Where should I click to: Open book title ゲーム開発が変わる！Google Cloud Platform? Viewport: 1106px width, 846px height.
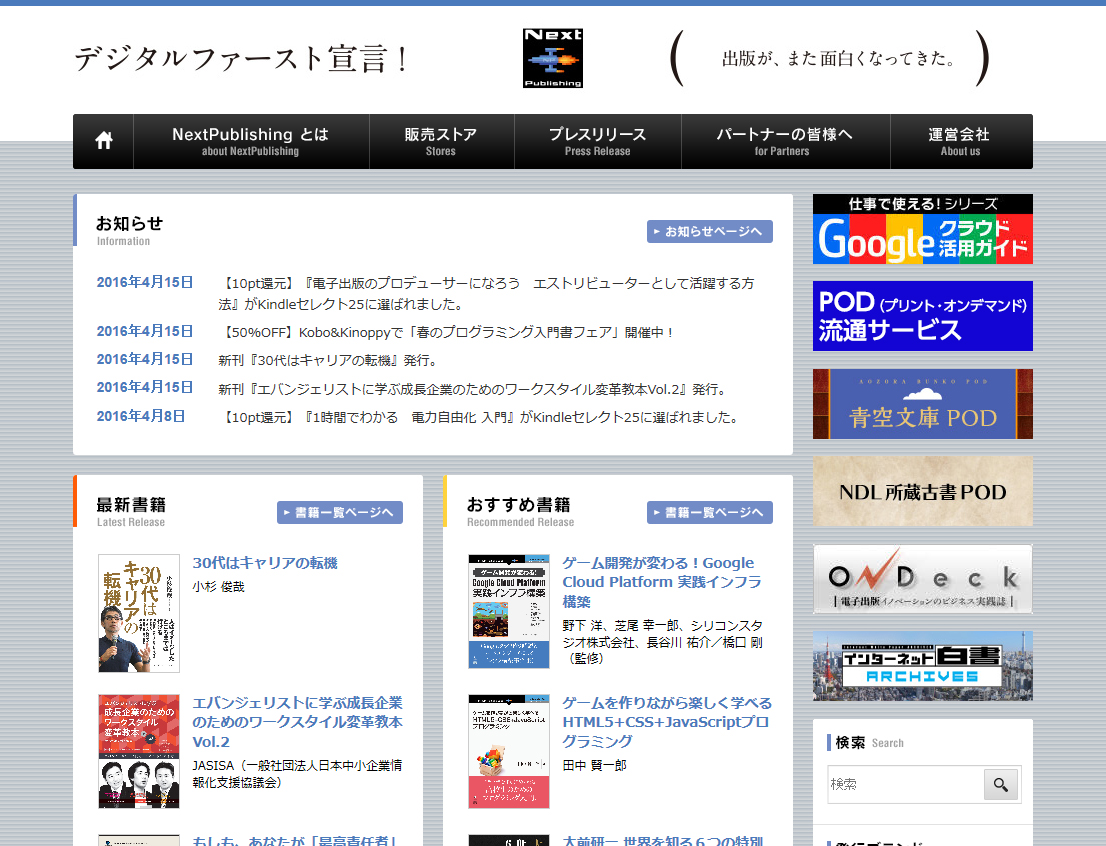pyautogui.click(x=662, y=582)
